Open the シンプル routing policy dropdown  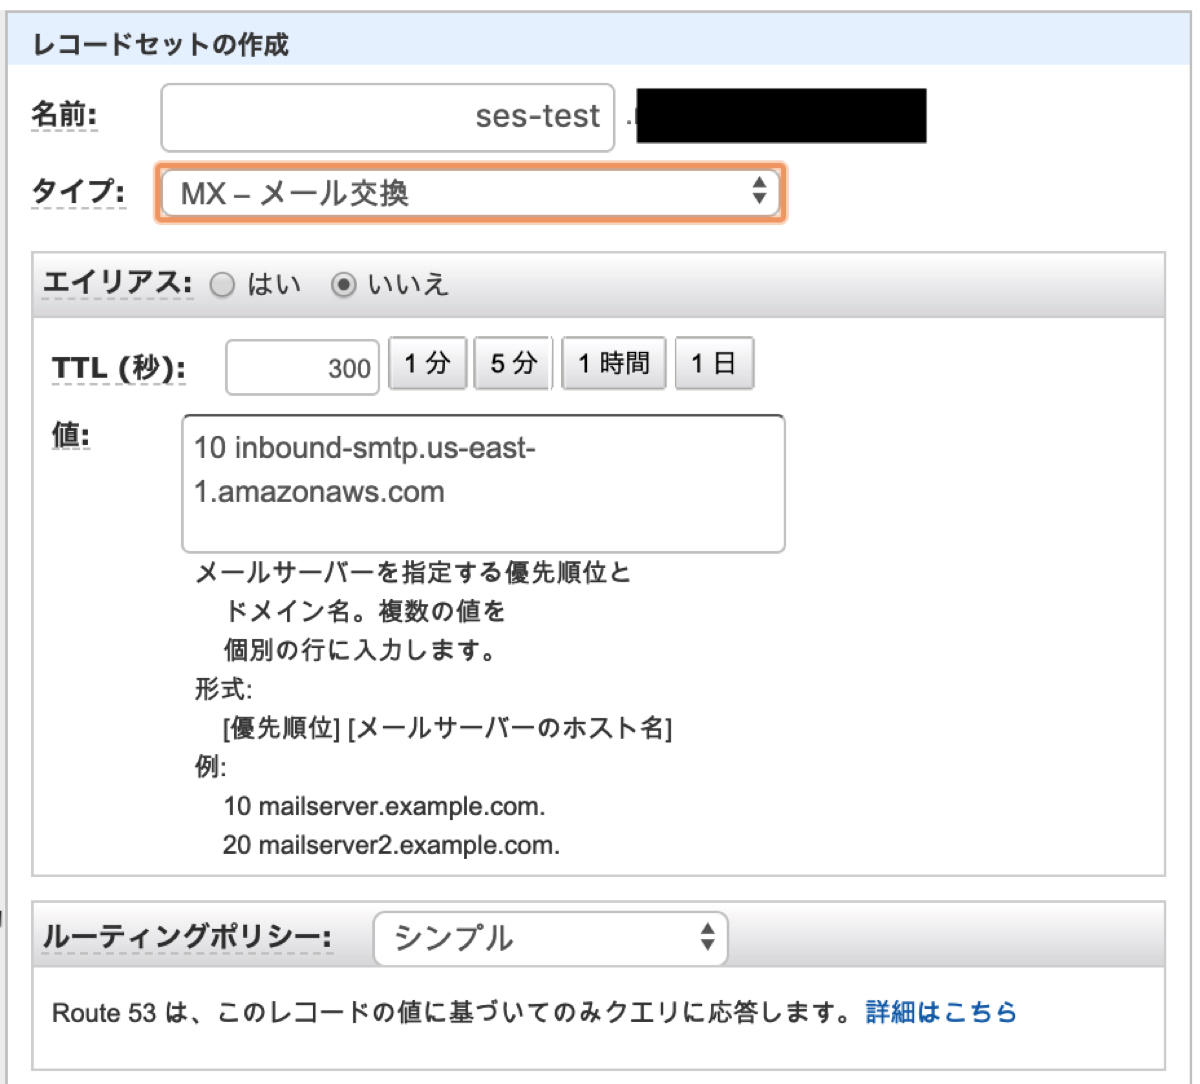coord(550,938)
